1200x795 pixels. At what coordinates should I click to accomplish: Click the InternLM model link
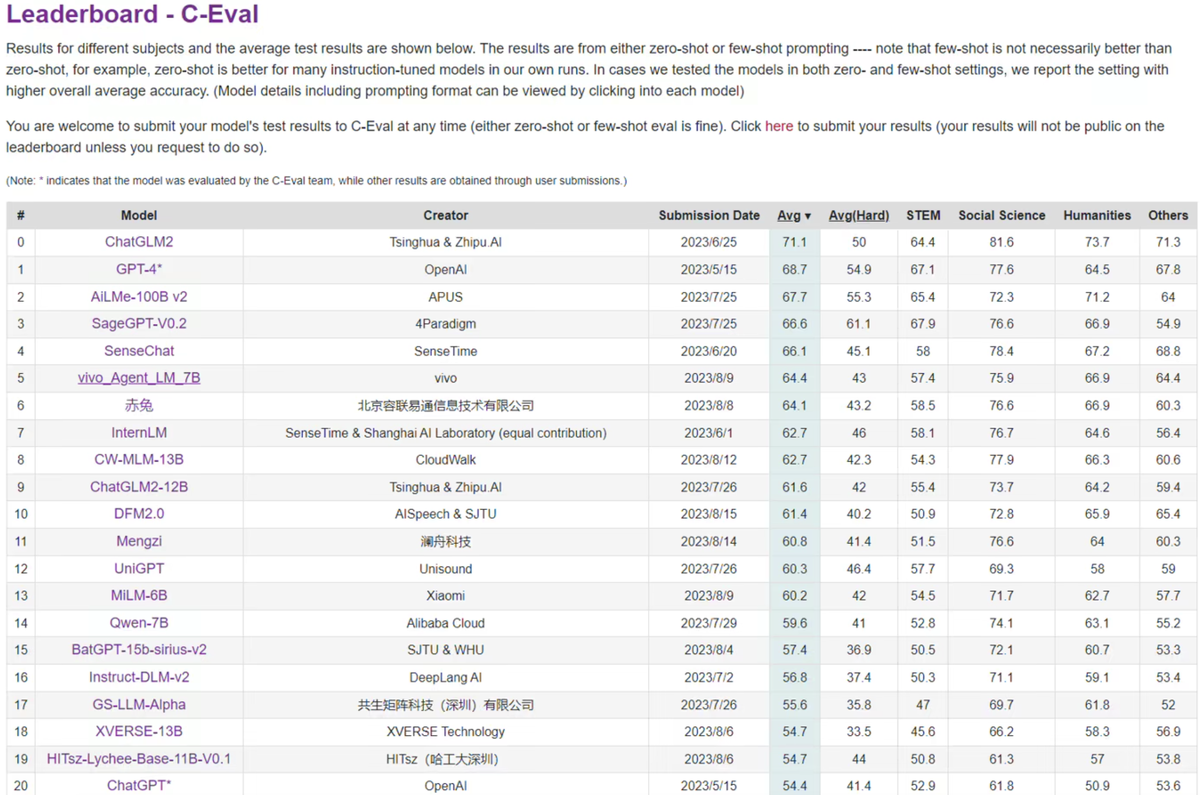click(139, 433)
